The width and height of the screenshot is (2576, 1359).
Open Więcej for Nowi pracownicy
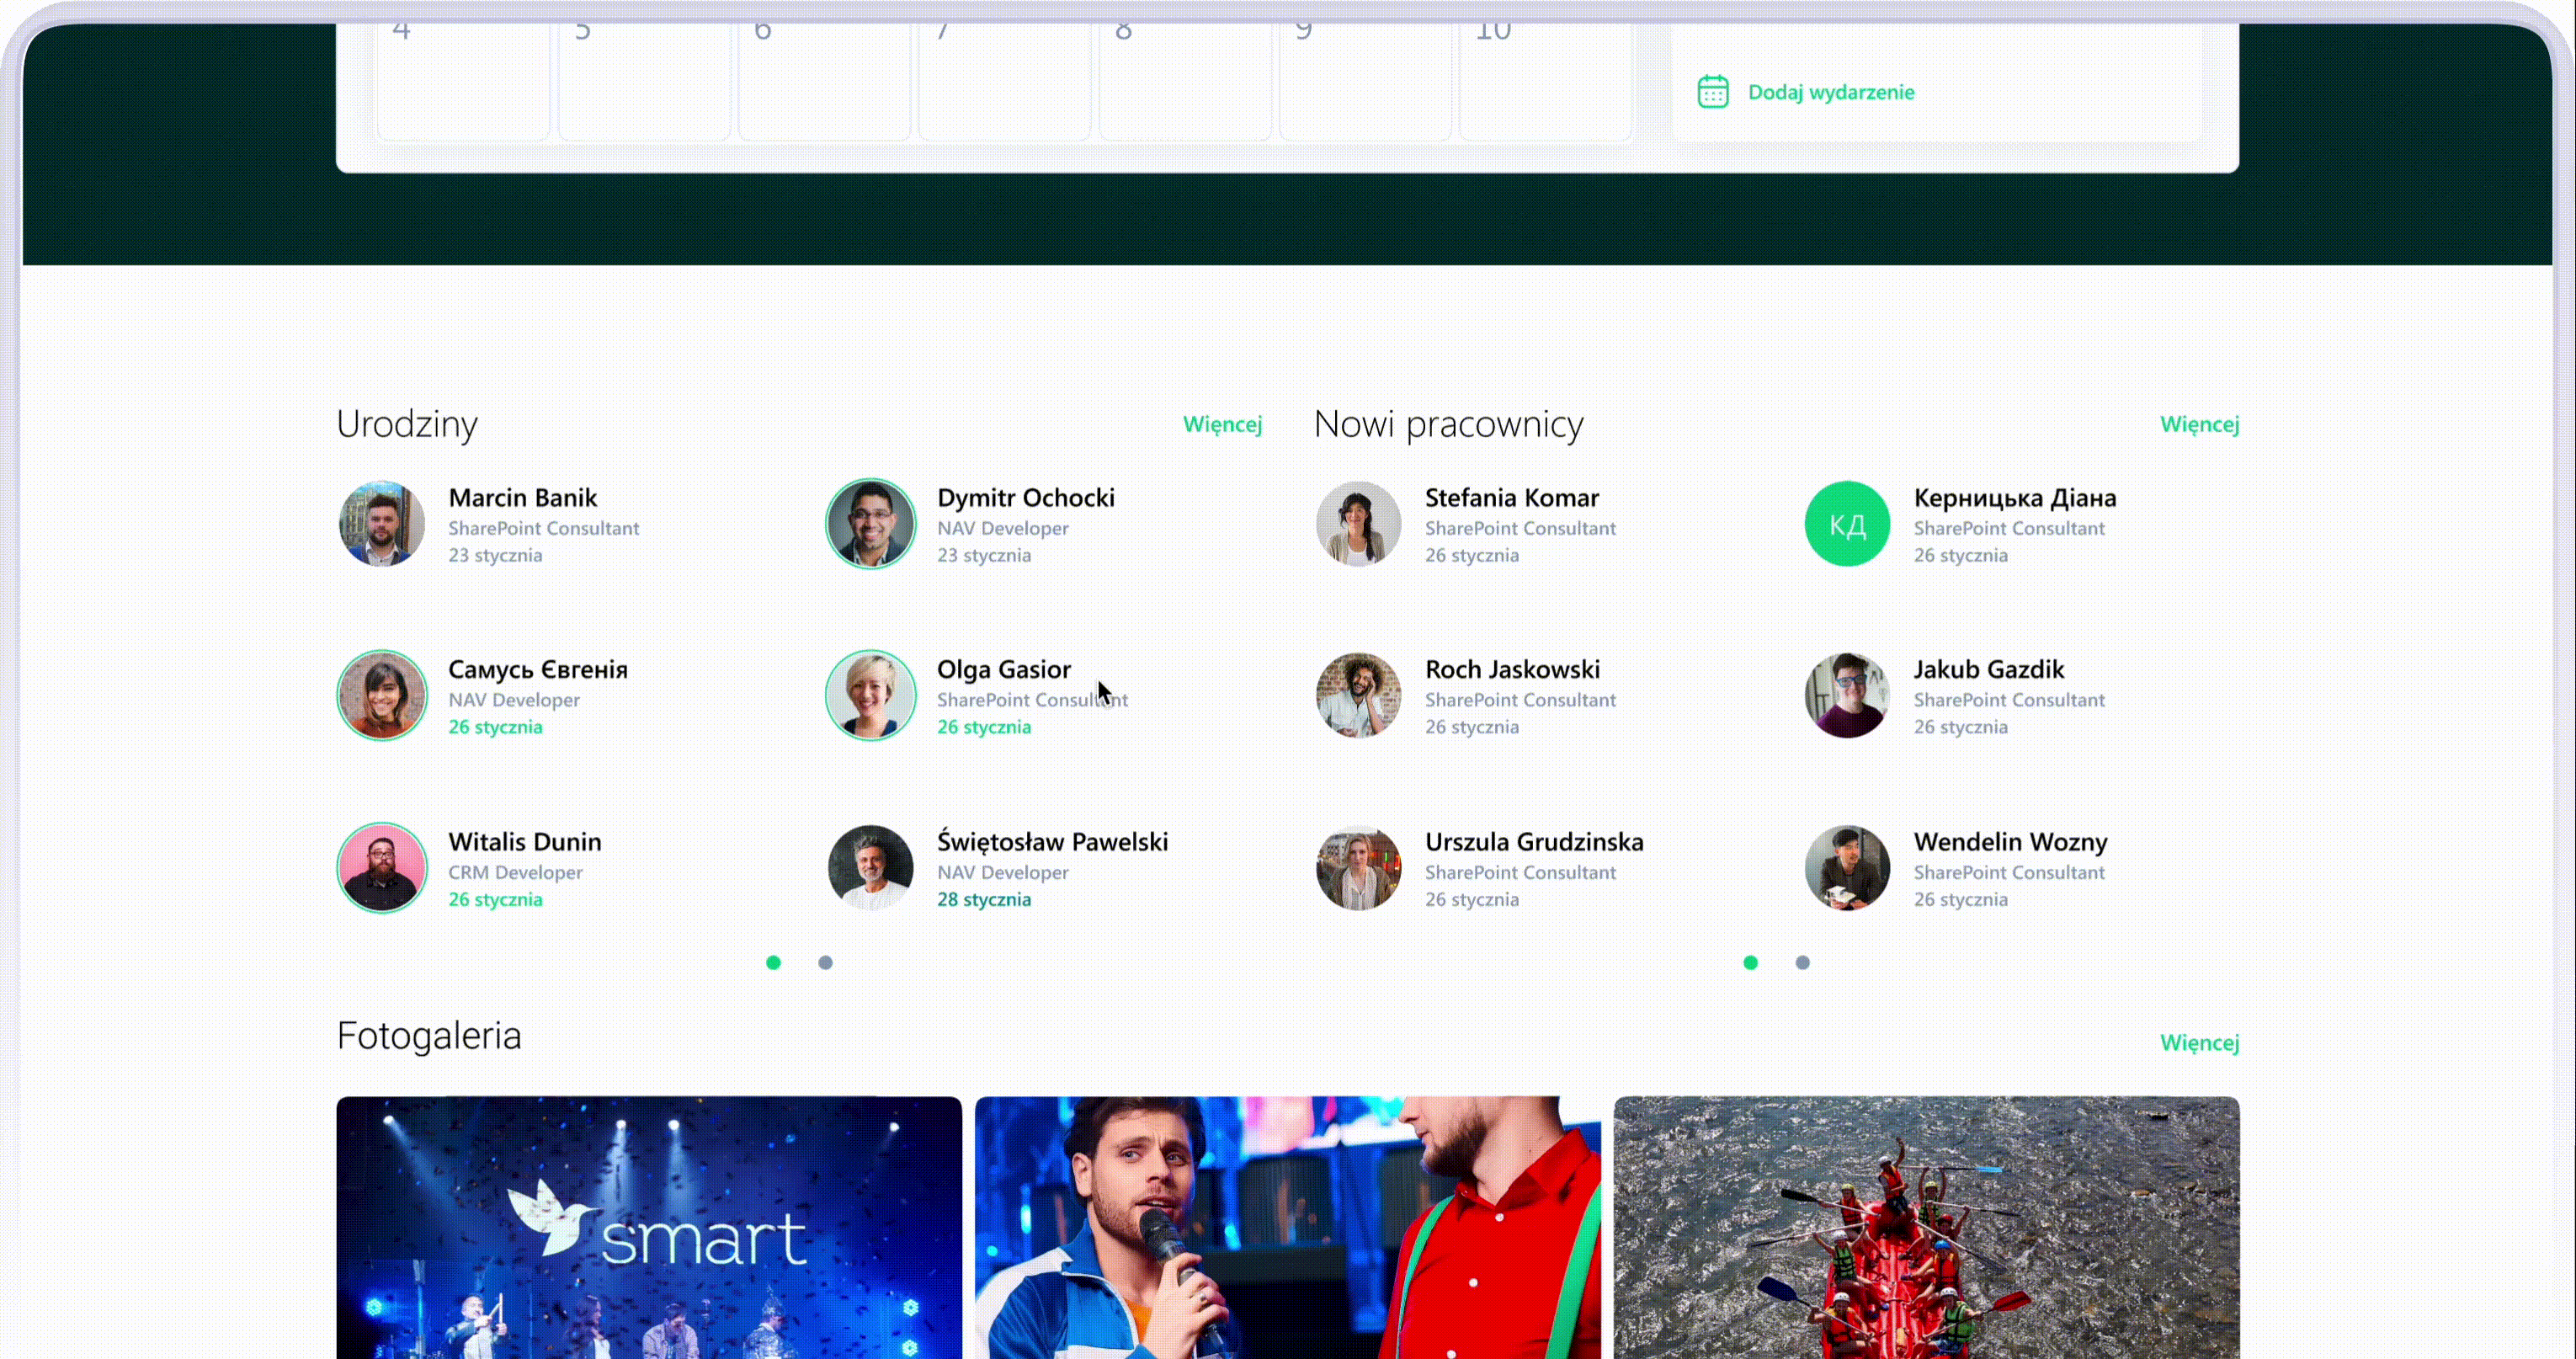pos(2199,424)
